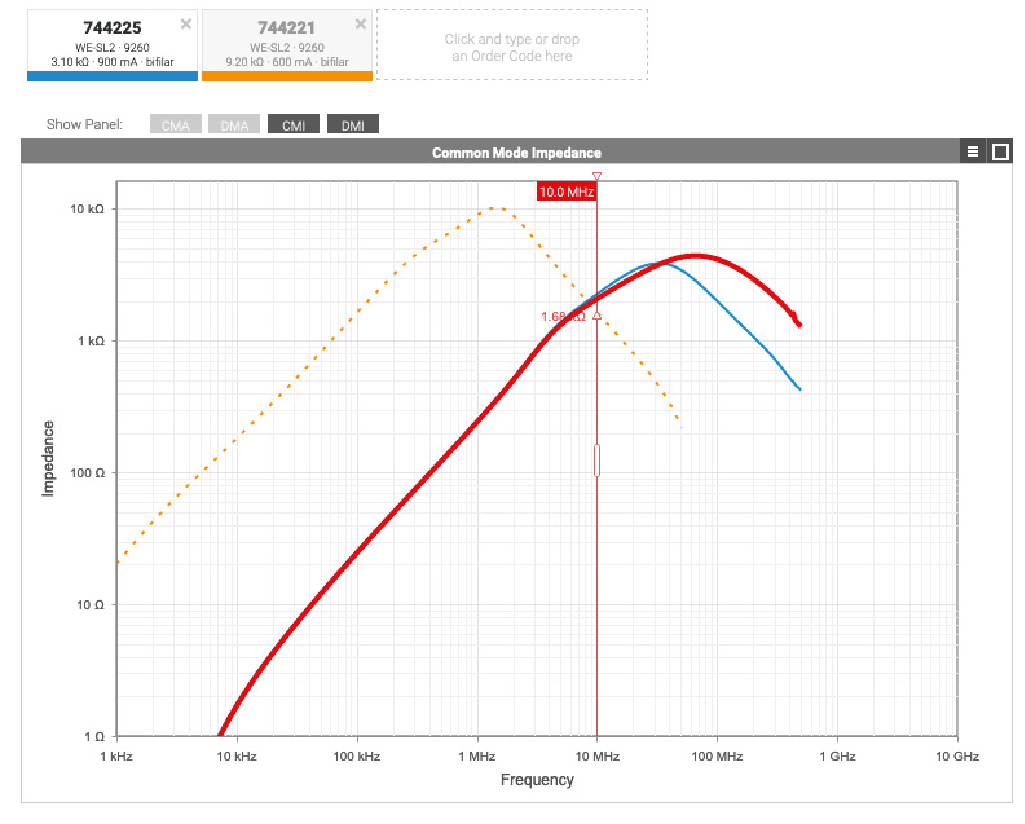Select the 744225 part card
1025x824 pixels.
112,40
